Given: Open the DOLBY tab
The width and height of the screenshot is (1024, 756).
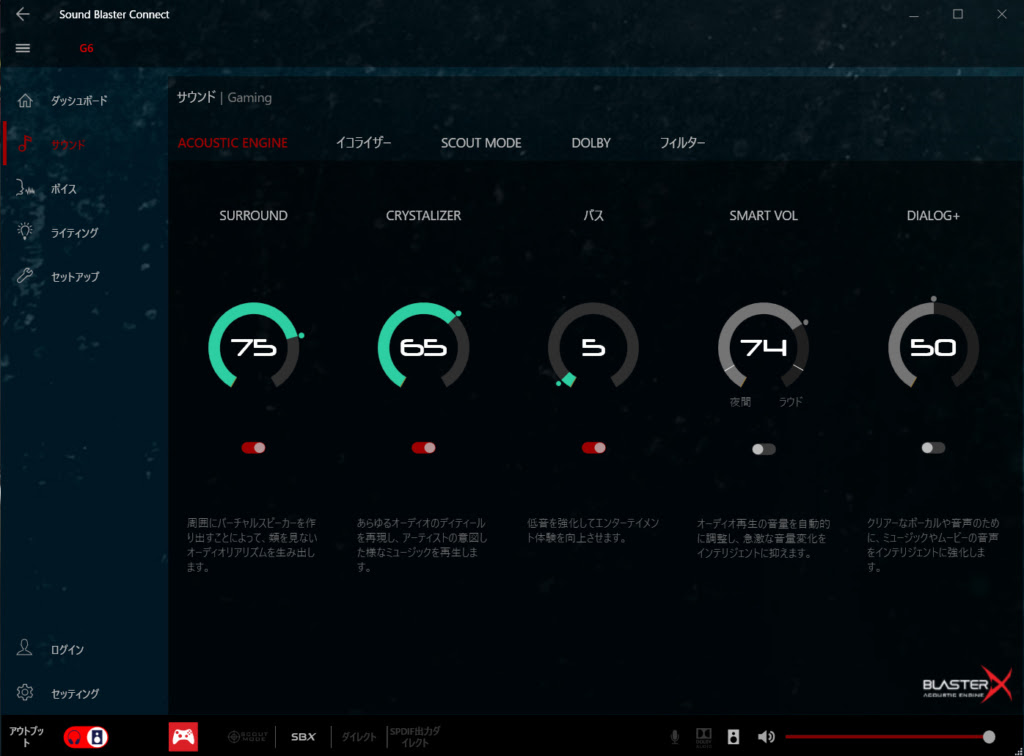Looking at the screenshot, I should pyautogui.click(x=591, y=143).
